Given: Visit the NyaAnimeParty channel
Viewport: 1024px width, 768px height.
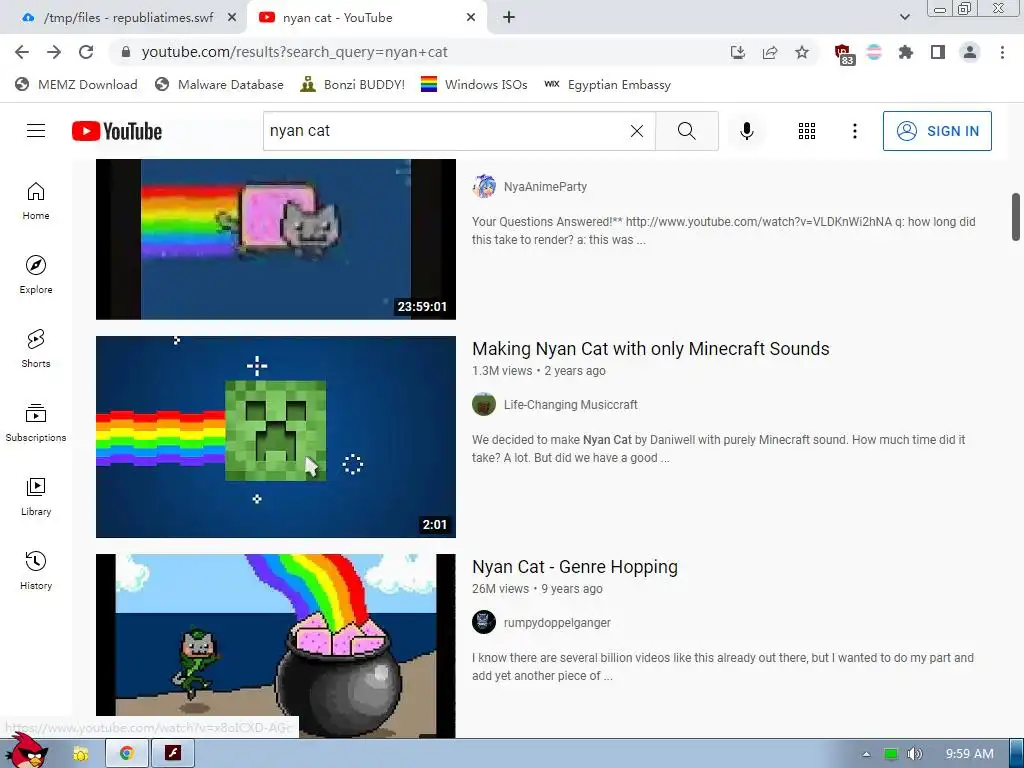Looking at the screenshot, I should coord(545,187).
